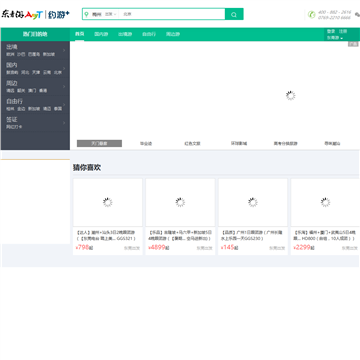360x360 pixels.
Task: Expand the 自由行 category arrow
Action: [x=64, y=104]
